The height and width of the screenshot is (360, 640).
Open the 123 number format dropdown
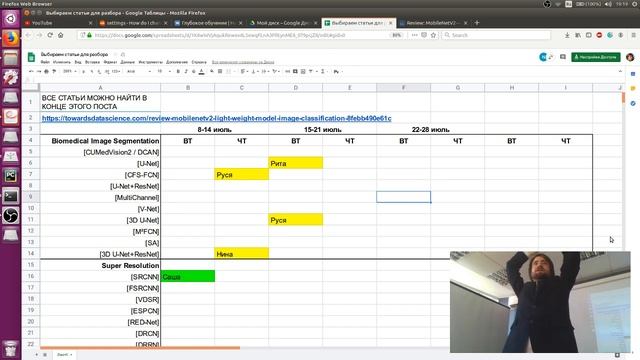pos(116,71)
